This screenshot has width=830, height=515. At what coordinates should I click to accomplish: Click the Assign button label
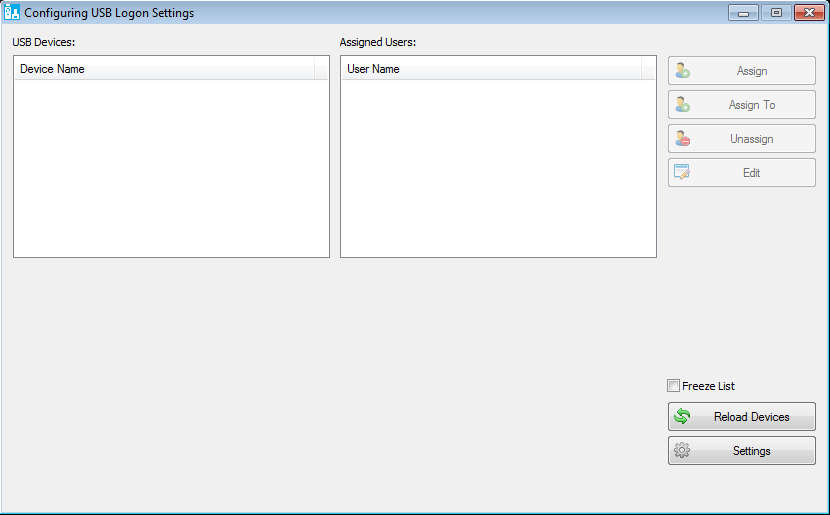(x=752, y=71)
